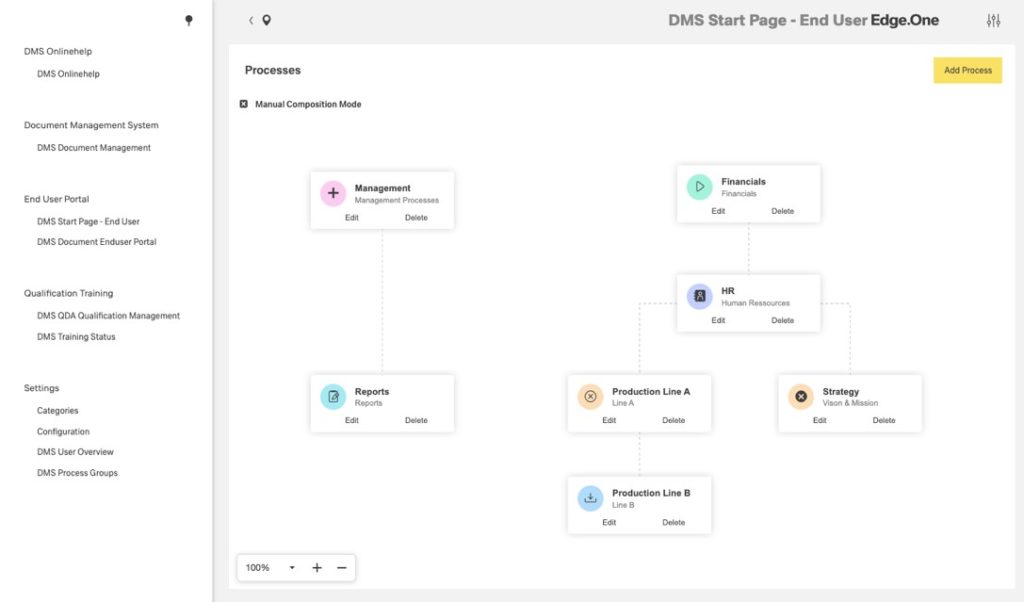Click the black Strategy icon
This screenshot has width=1024, height=602.
pyautogui.click(x=800, y=396)
